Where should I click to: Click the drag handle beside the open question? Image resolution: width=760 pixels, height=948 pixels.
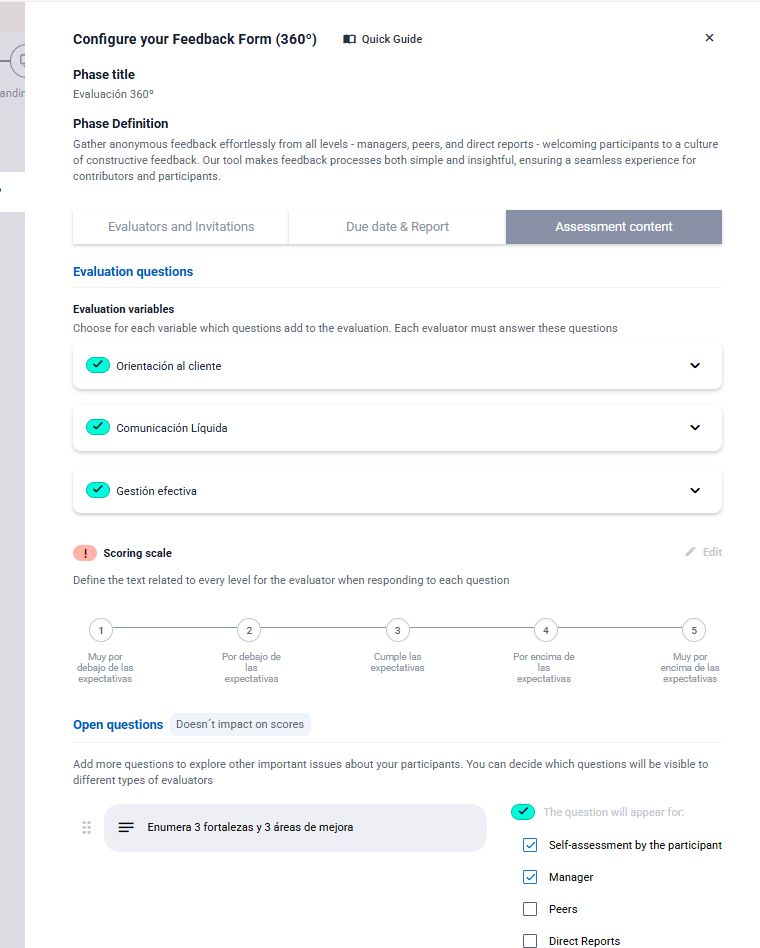pos(87,828)
